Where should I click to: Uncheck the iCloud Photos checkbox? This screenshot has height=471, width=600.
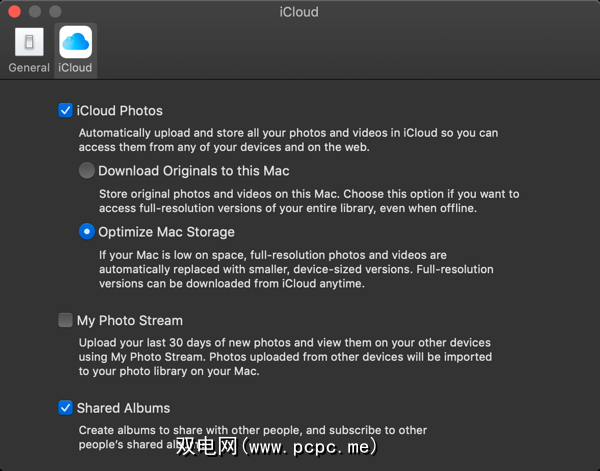click(65, 111)
